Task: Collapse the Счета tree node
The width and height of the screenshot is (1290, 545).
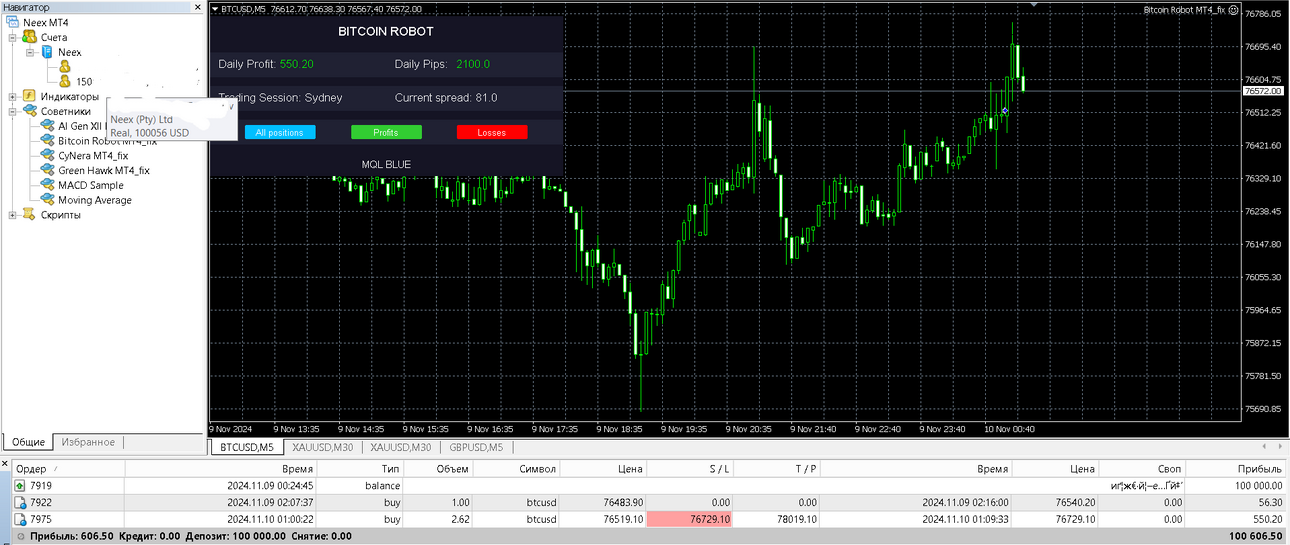Action: tap(12, 37)
